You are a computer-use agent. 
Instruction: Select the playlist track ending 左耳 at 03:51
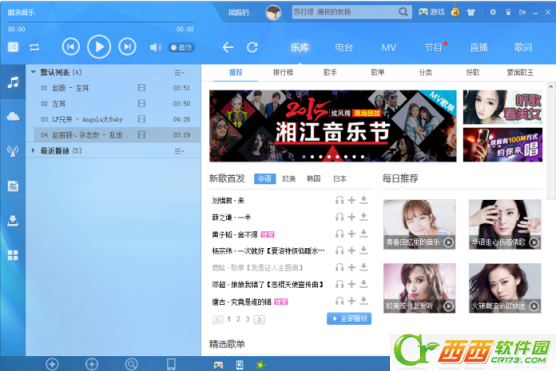(116, 88)
